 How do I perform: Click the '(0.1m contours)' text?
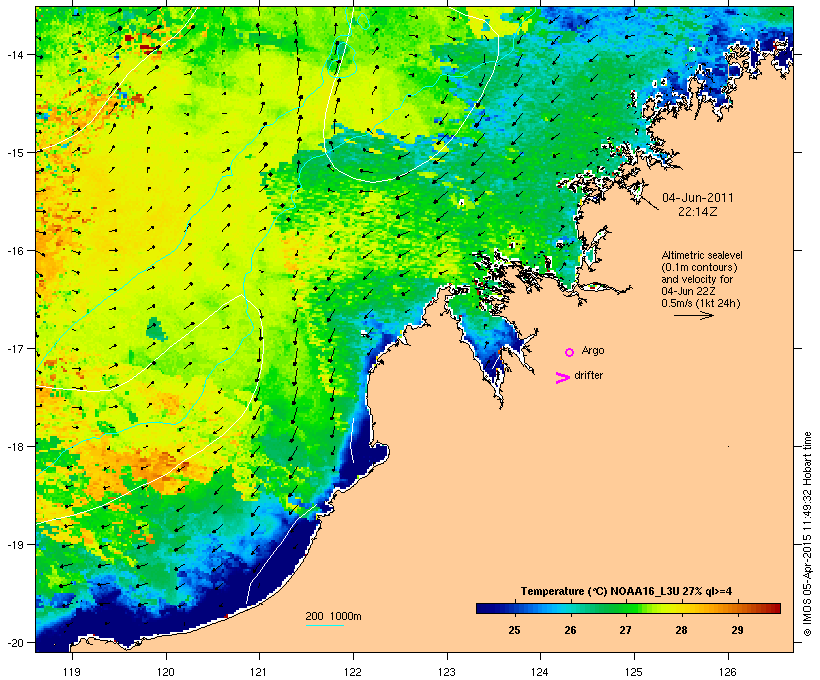[699, 267]
